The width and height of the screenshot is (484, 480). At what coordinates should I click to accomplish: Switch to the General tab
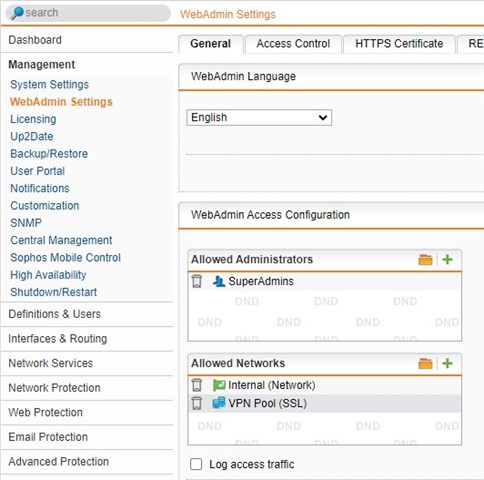point(211,44)
